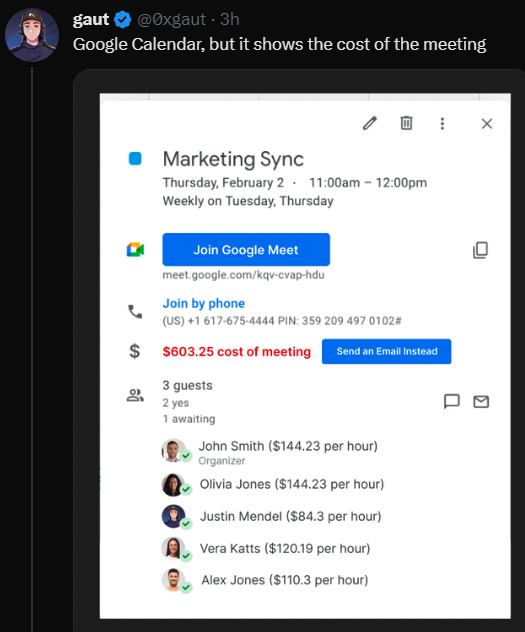The width and height of the screenshot is (525, 632).
Task: Click the 3 guests label
Action: coord(187,385)
